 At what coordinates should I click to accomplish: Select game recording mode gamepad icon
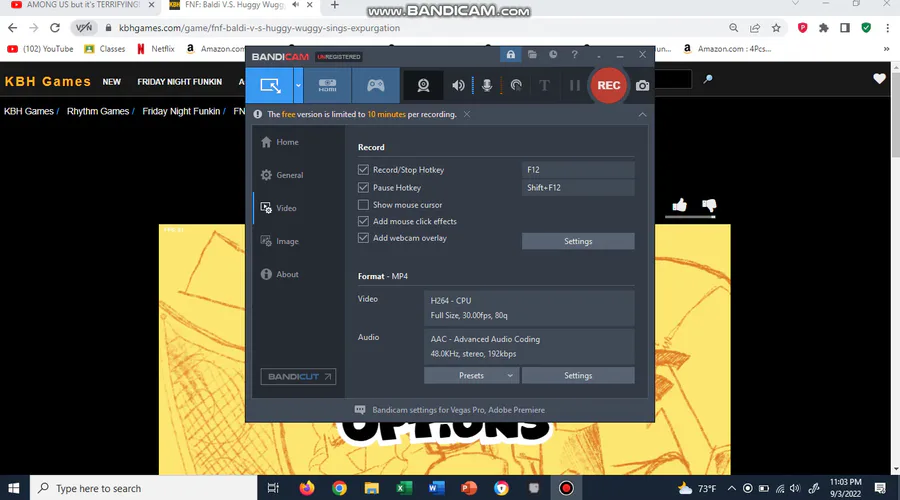[375, 86]
